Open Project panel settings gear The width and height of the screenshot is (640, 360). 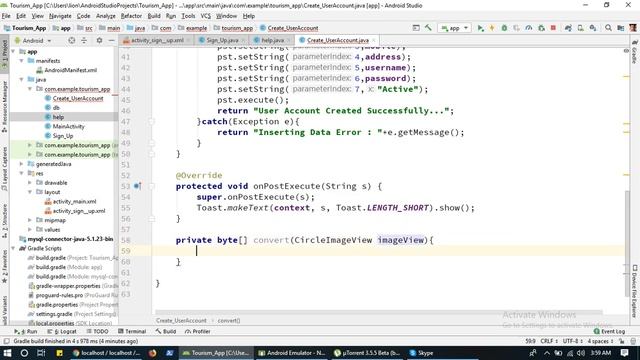pyautogui.click(x=99, y=40)
